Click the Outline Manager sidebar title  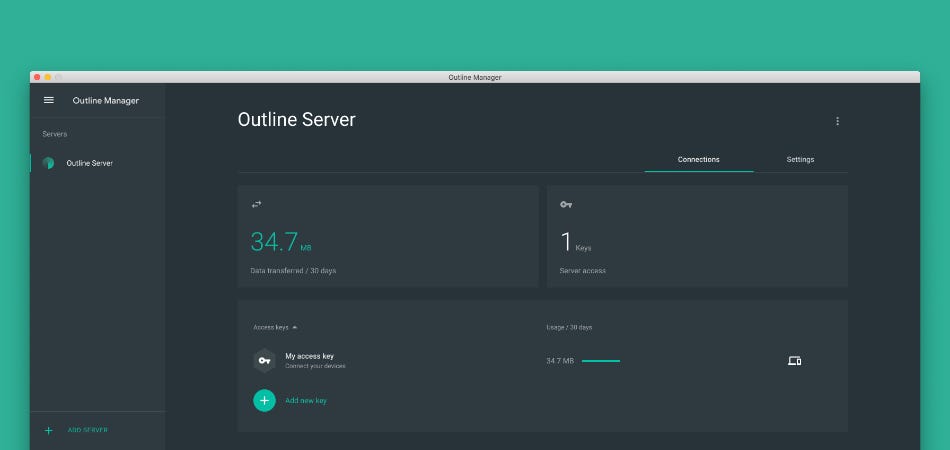pyautogui.click(x=105, y=101)
